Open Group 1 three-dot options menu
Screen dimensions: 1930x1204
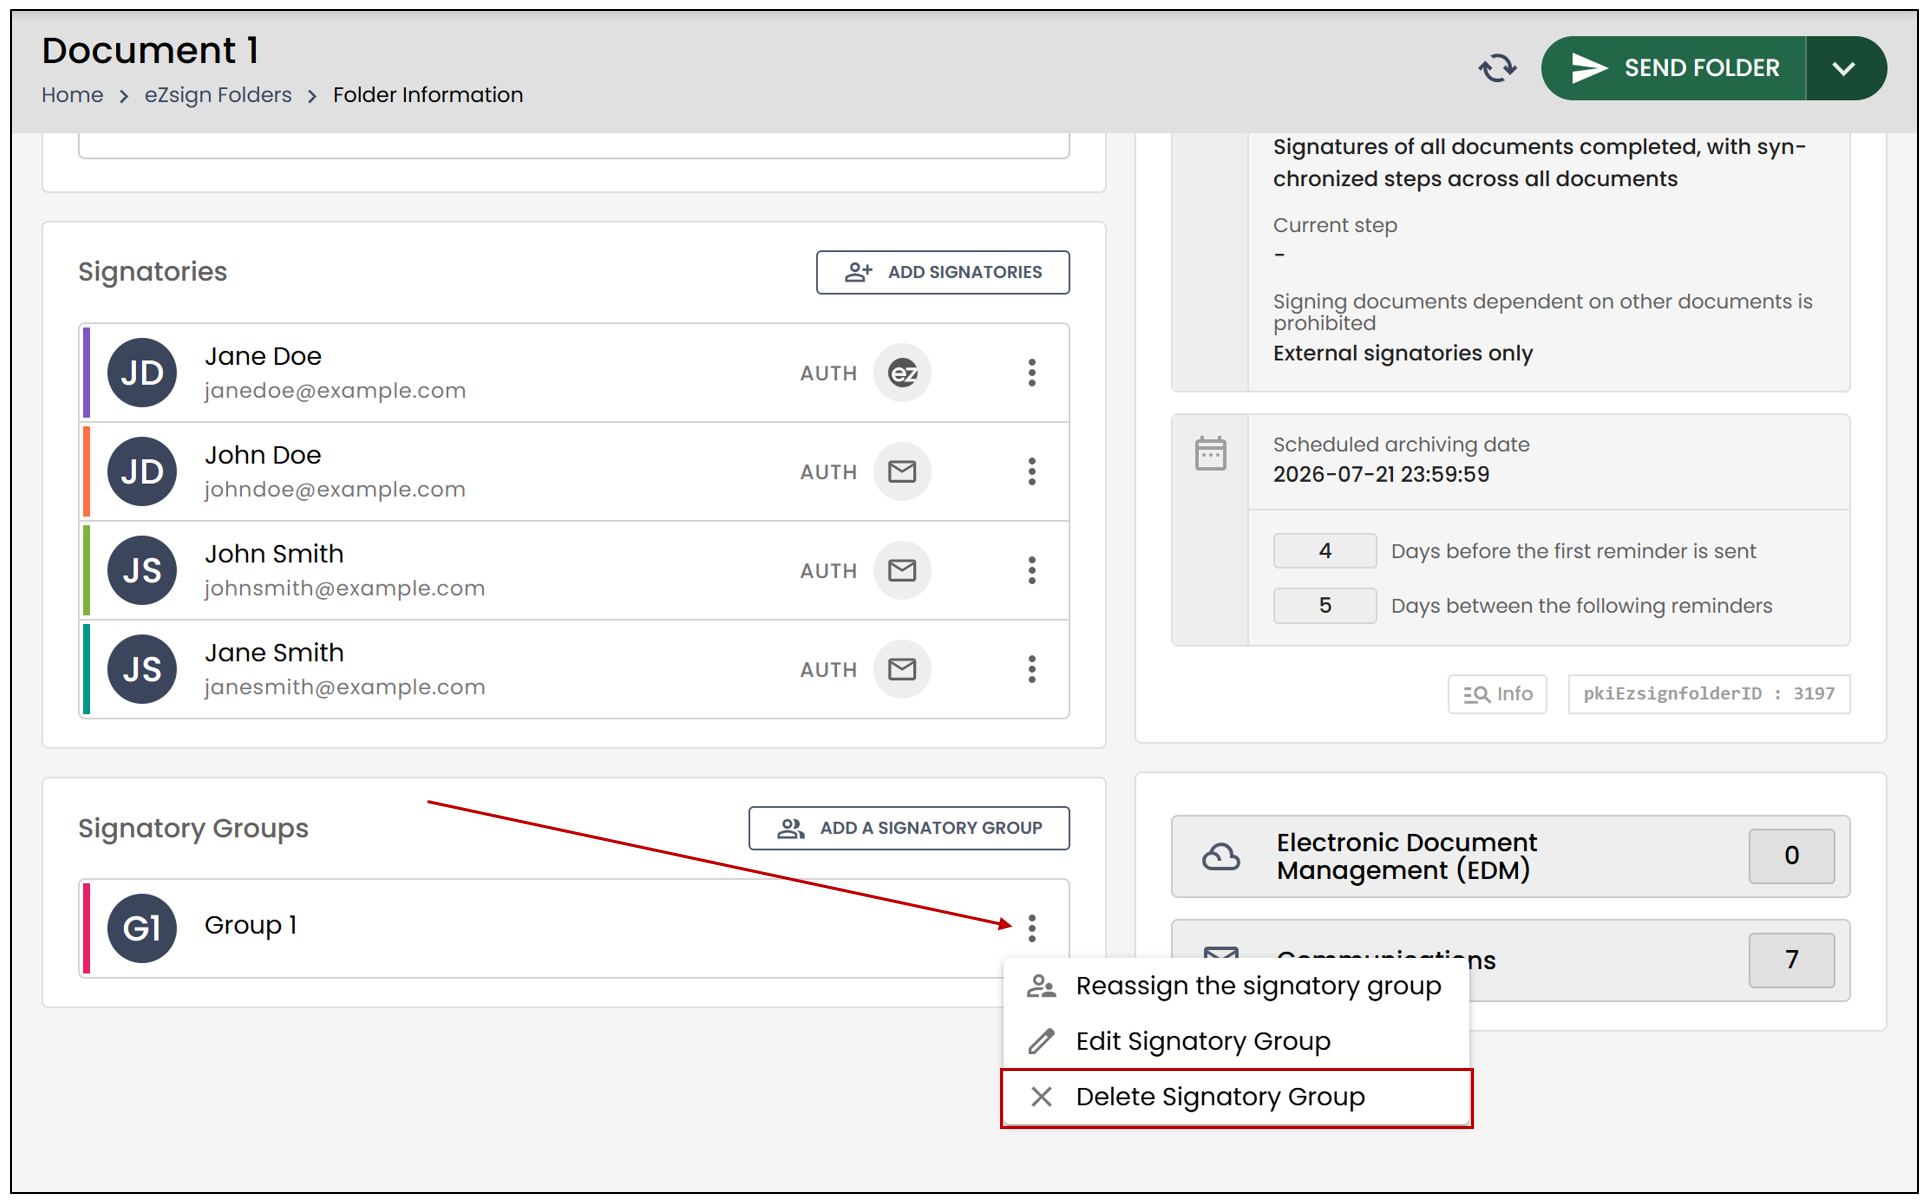[x=1032, y=928]
